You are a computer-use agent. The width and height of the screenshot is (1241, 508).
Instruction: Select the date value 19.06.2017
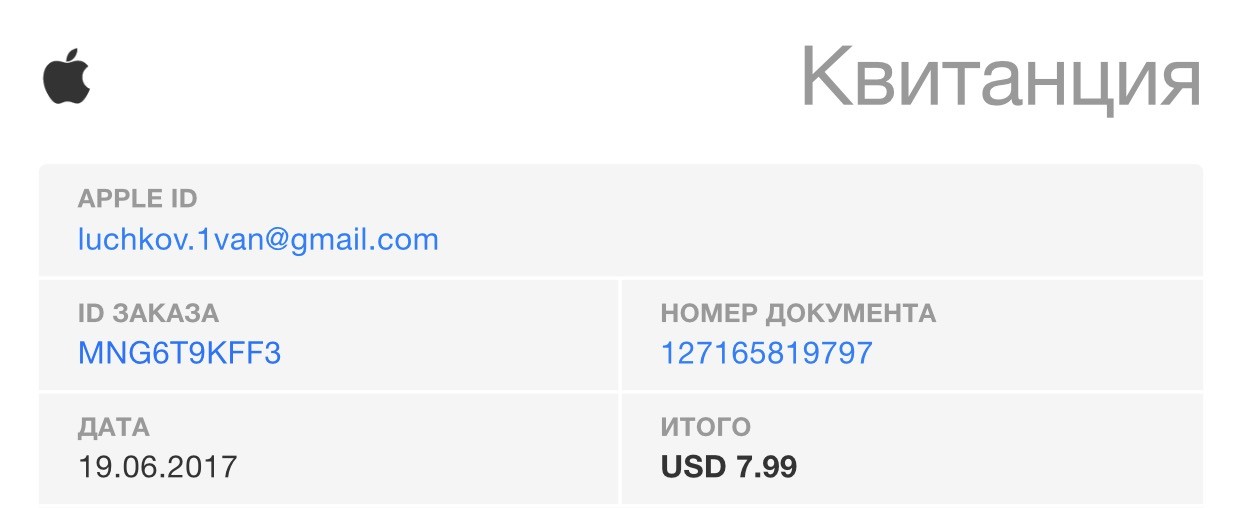tap(158, 467)
